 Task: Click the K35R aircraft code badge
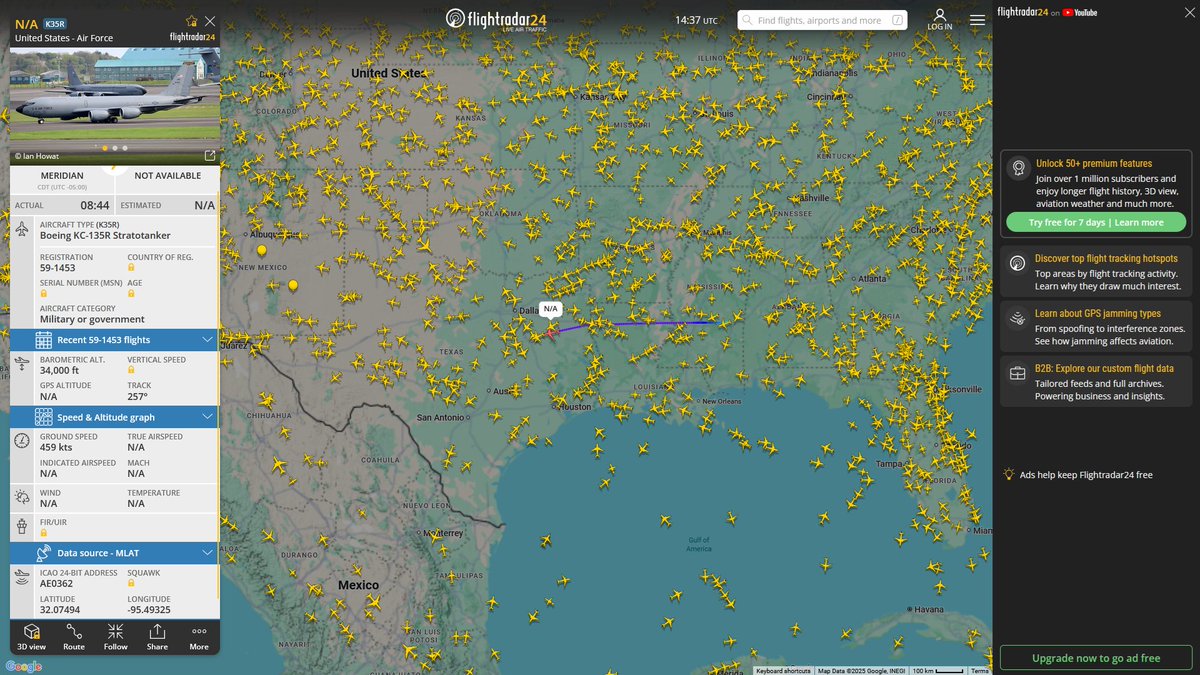pos(54,23)
